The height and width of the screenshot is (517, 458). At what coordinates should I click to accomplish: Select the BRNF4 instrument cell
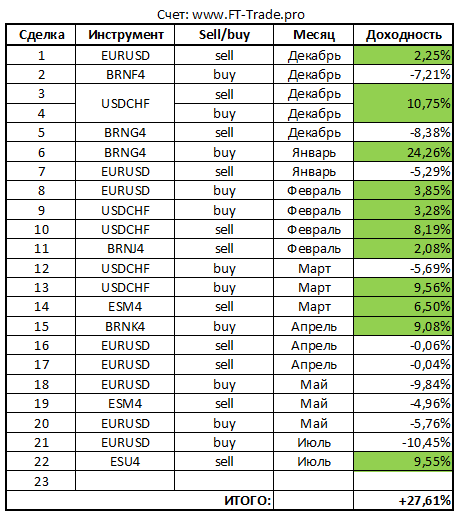pyautogui.click(x=125, y=74)
